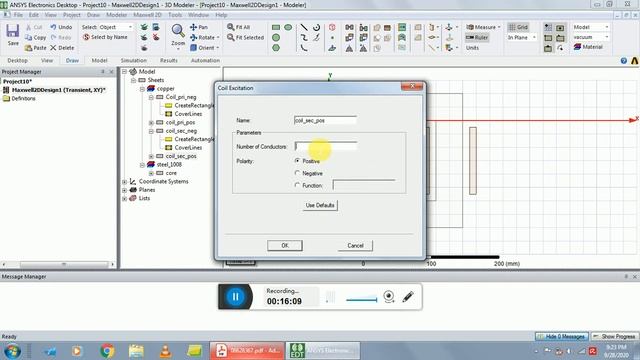Click the Paste button in the ribbon
This screenshot has width=640, height=360.
click(x=36, y=48)
